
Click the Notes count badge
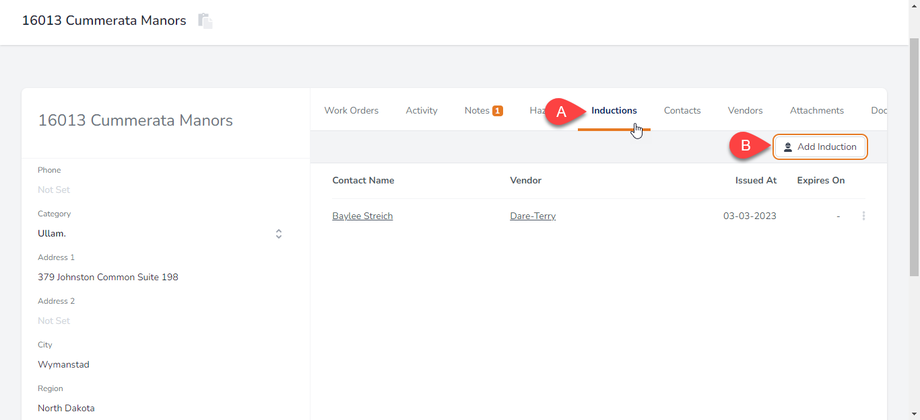[497, 111]
